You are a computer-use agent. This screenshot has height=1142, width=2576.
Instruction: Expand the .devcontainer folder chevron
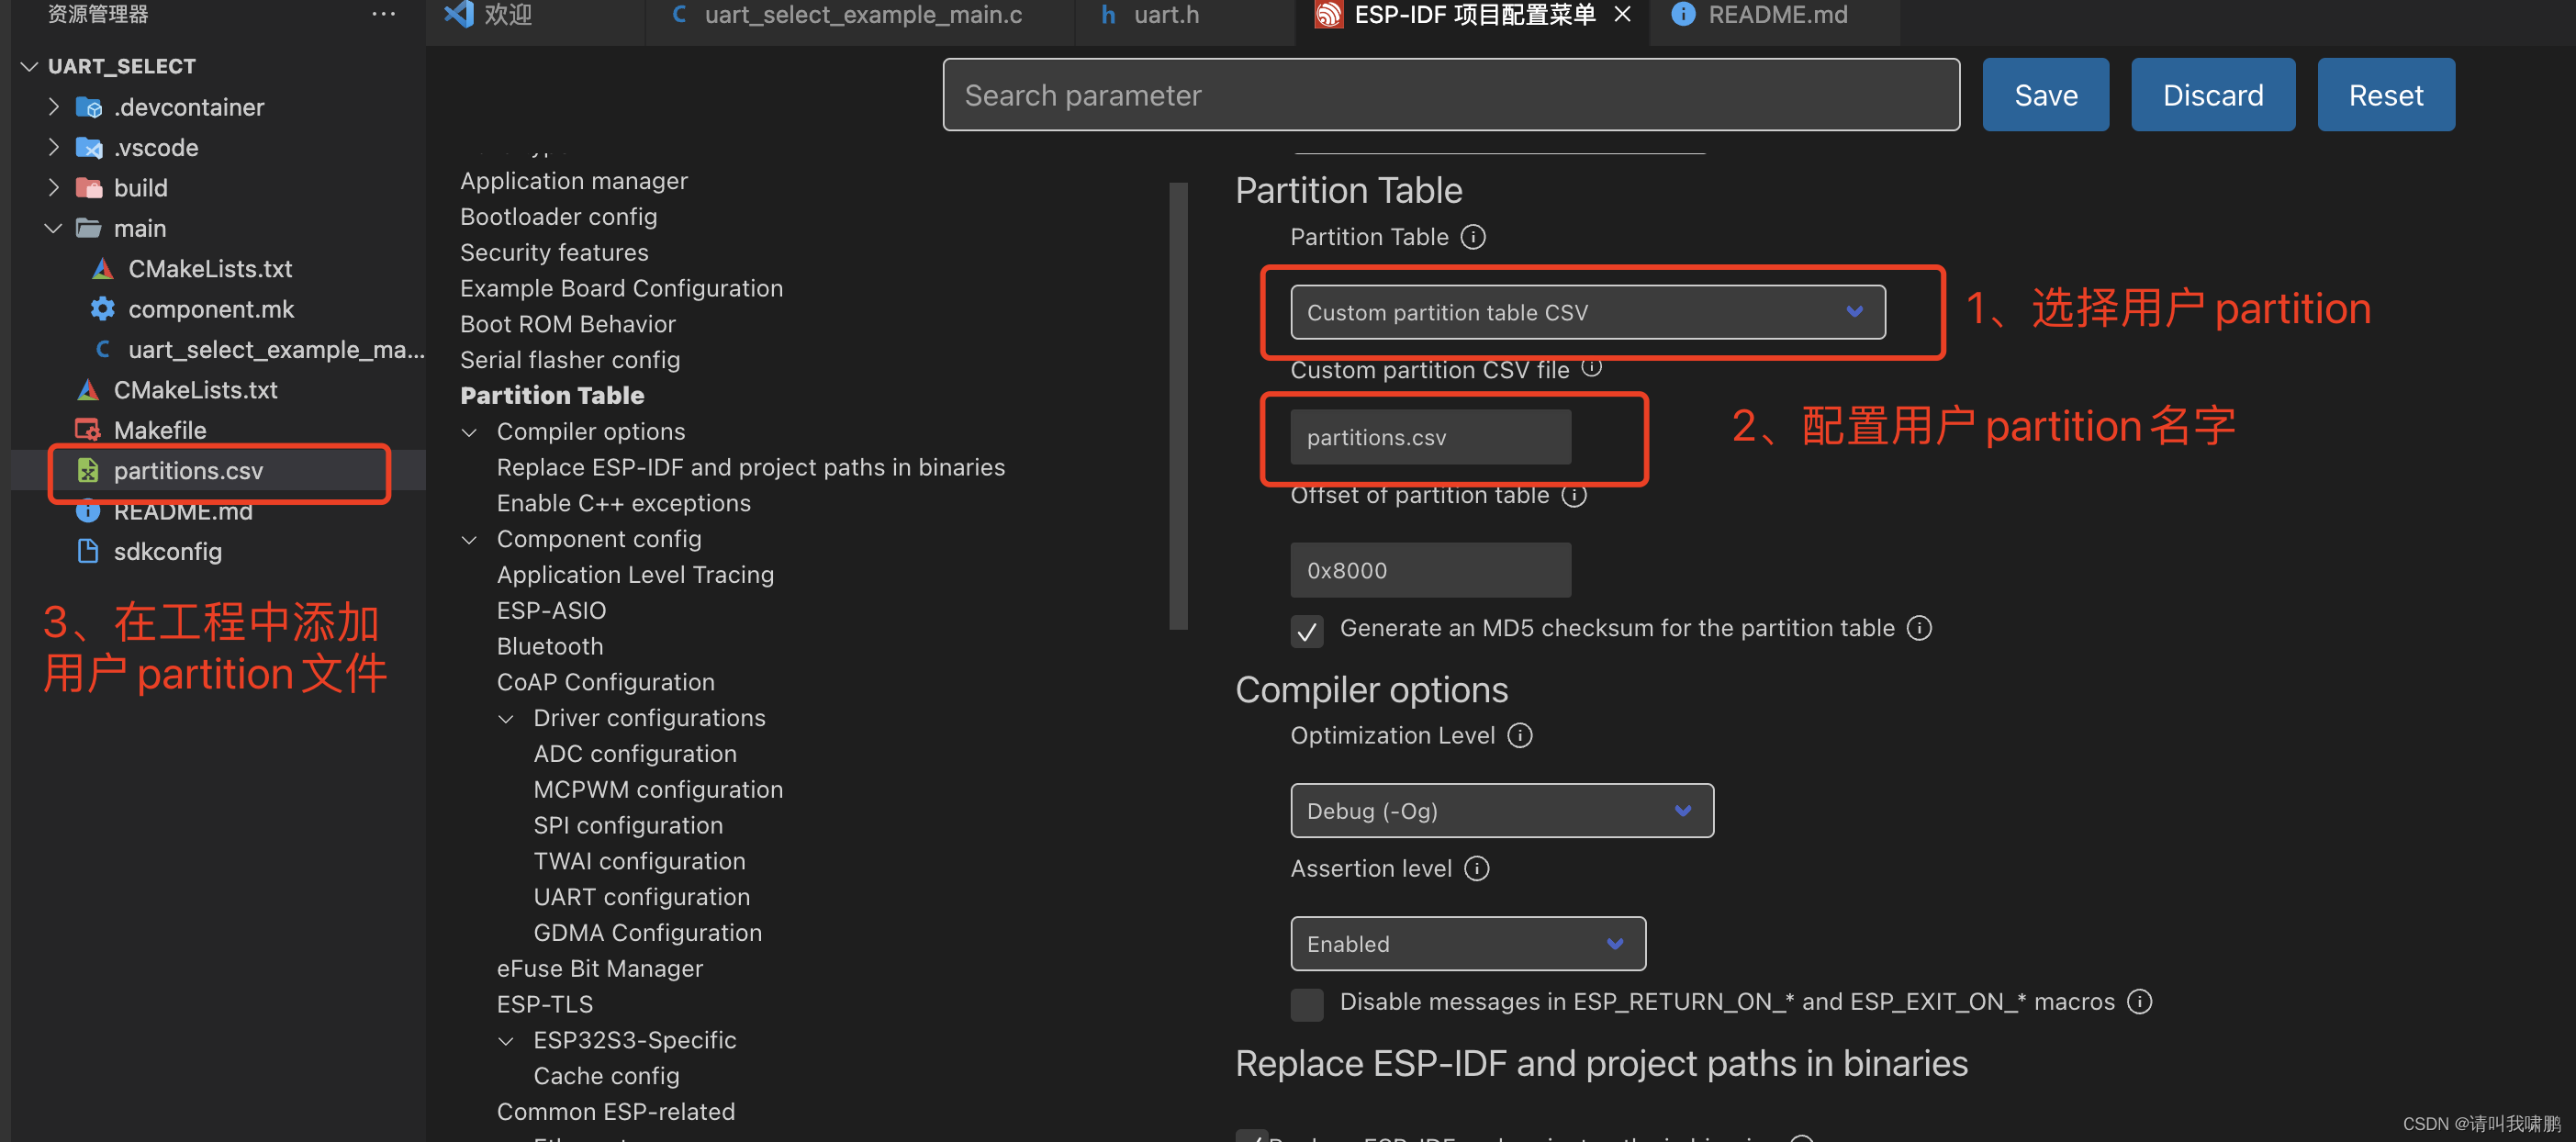[54, 107]
